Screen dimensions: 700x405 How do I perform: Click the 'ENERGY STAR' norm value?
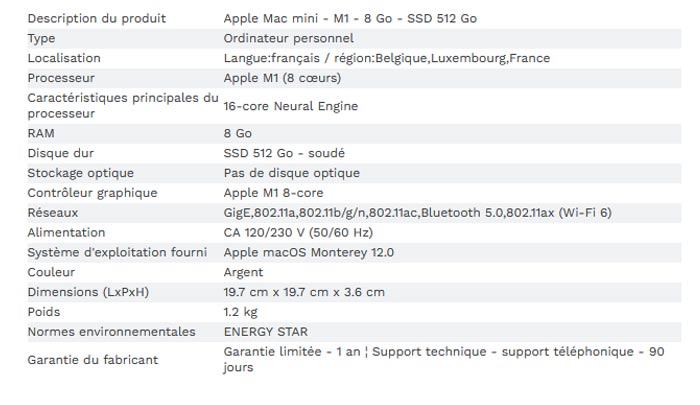click(x=266, y=332)
